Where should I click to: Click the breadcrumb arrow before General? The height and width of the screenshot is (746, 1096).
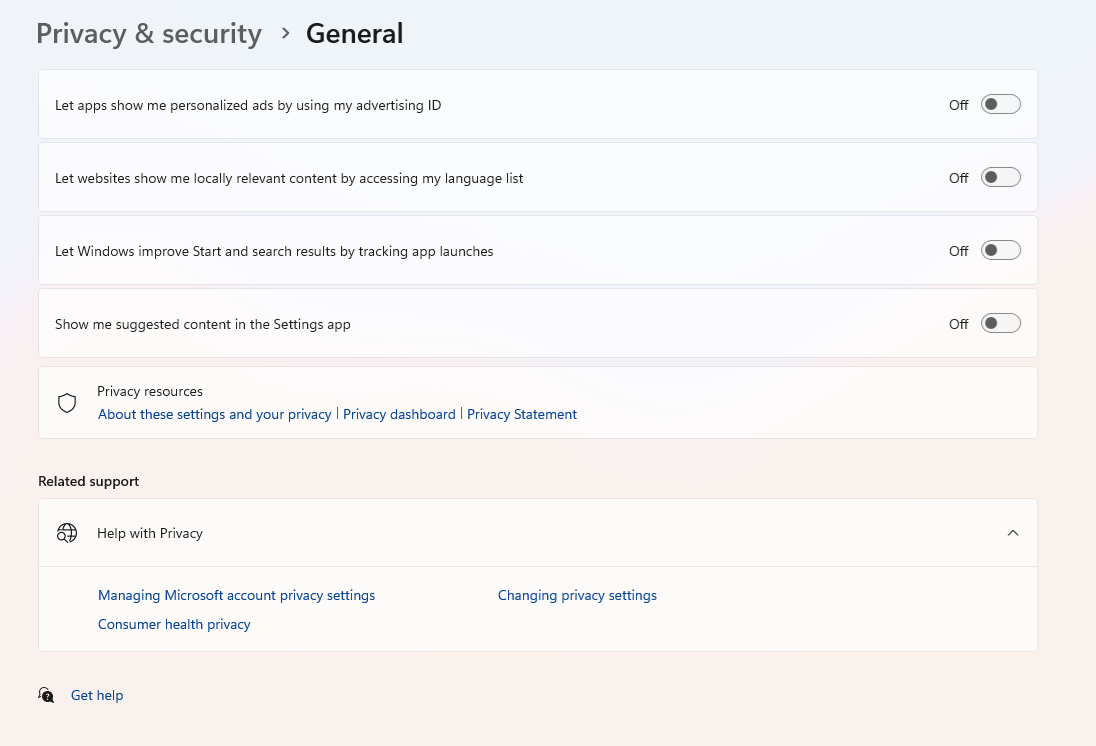click(286, 33)
